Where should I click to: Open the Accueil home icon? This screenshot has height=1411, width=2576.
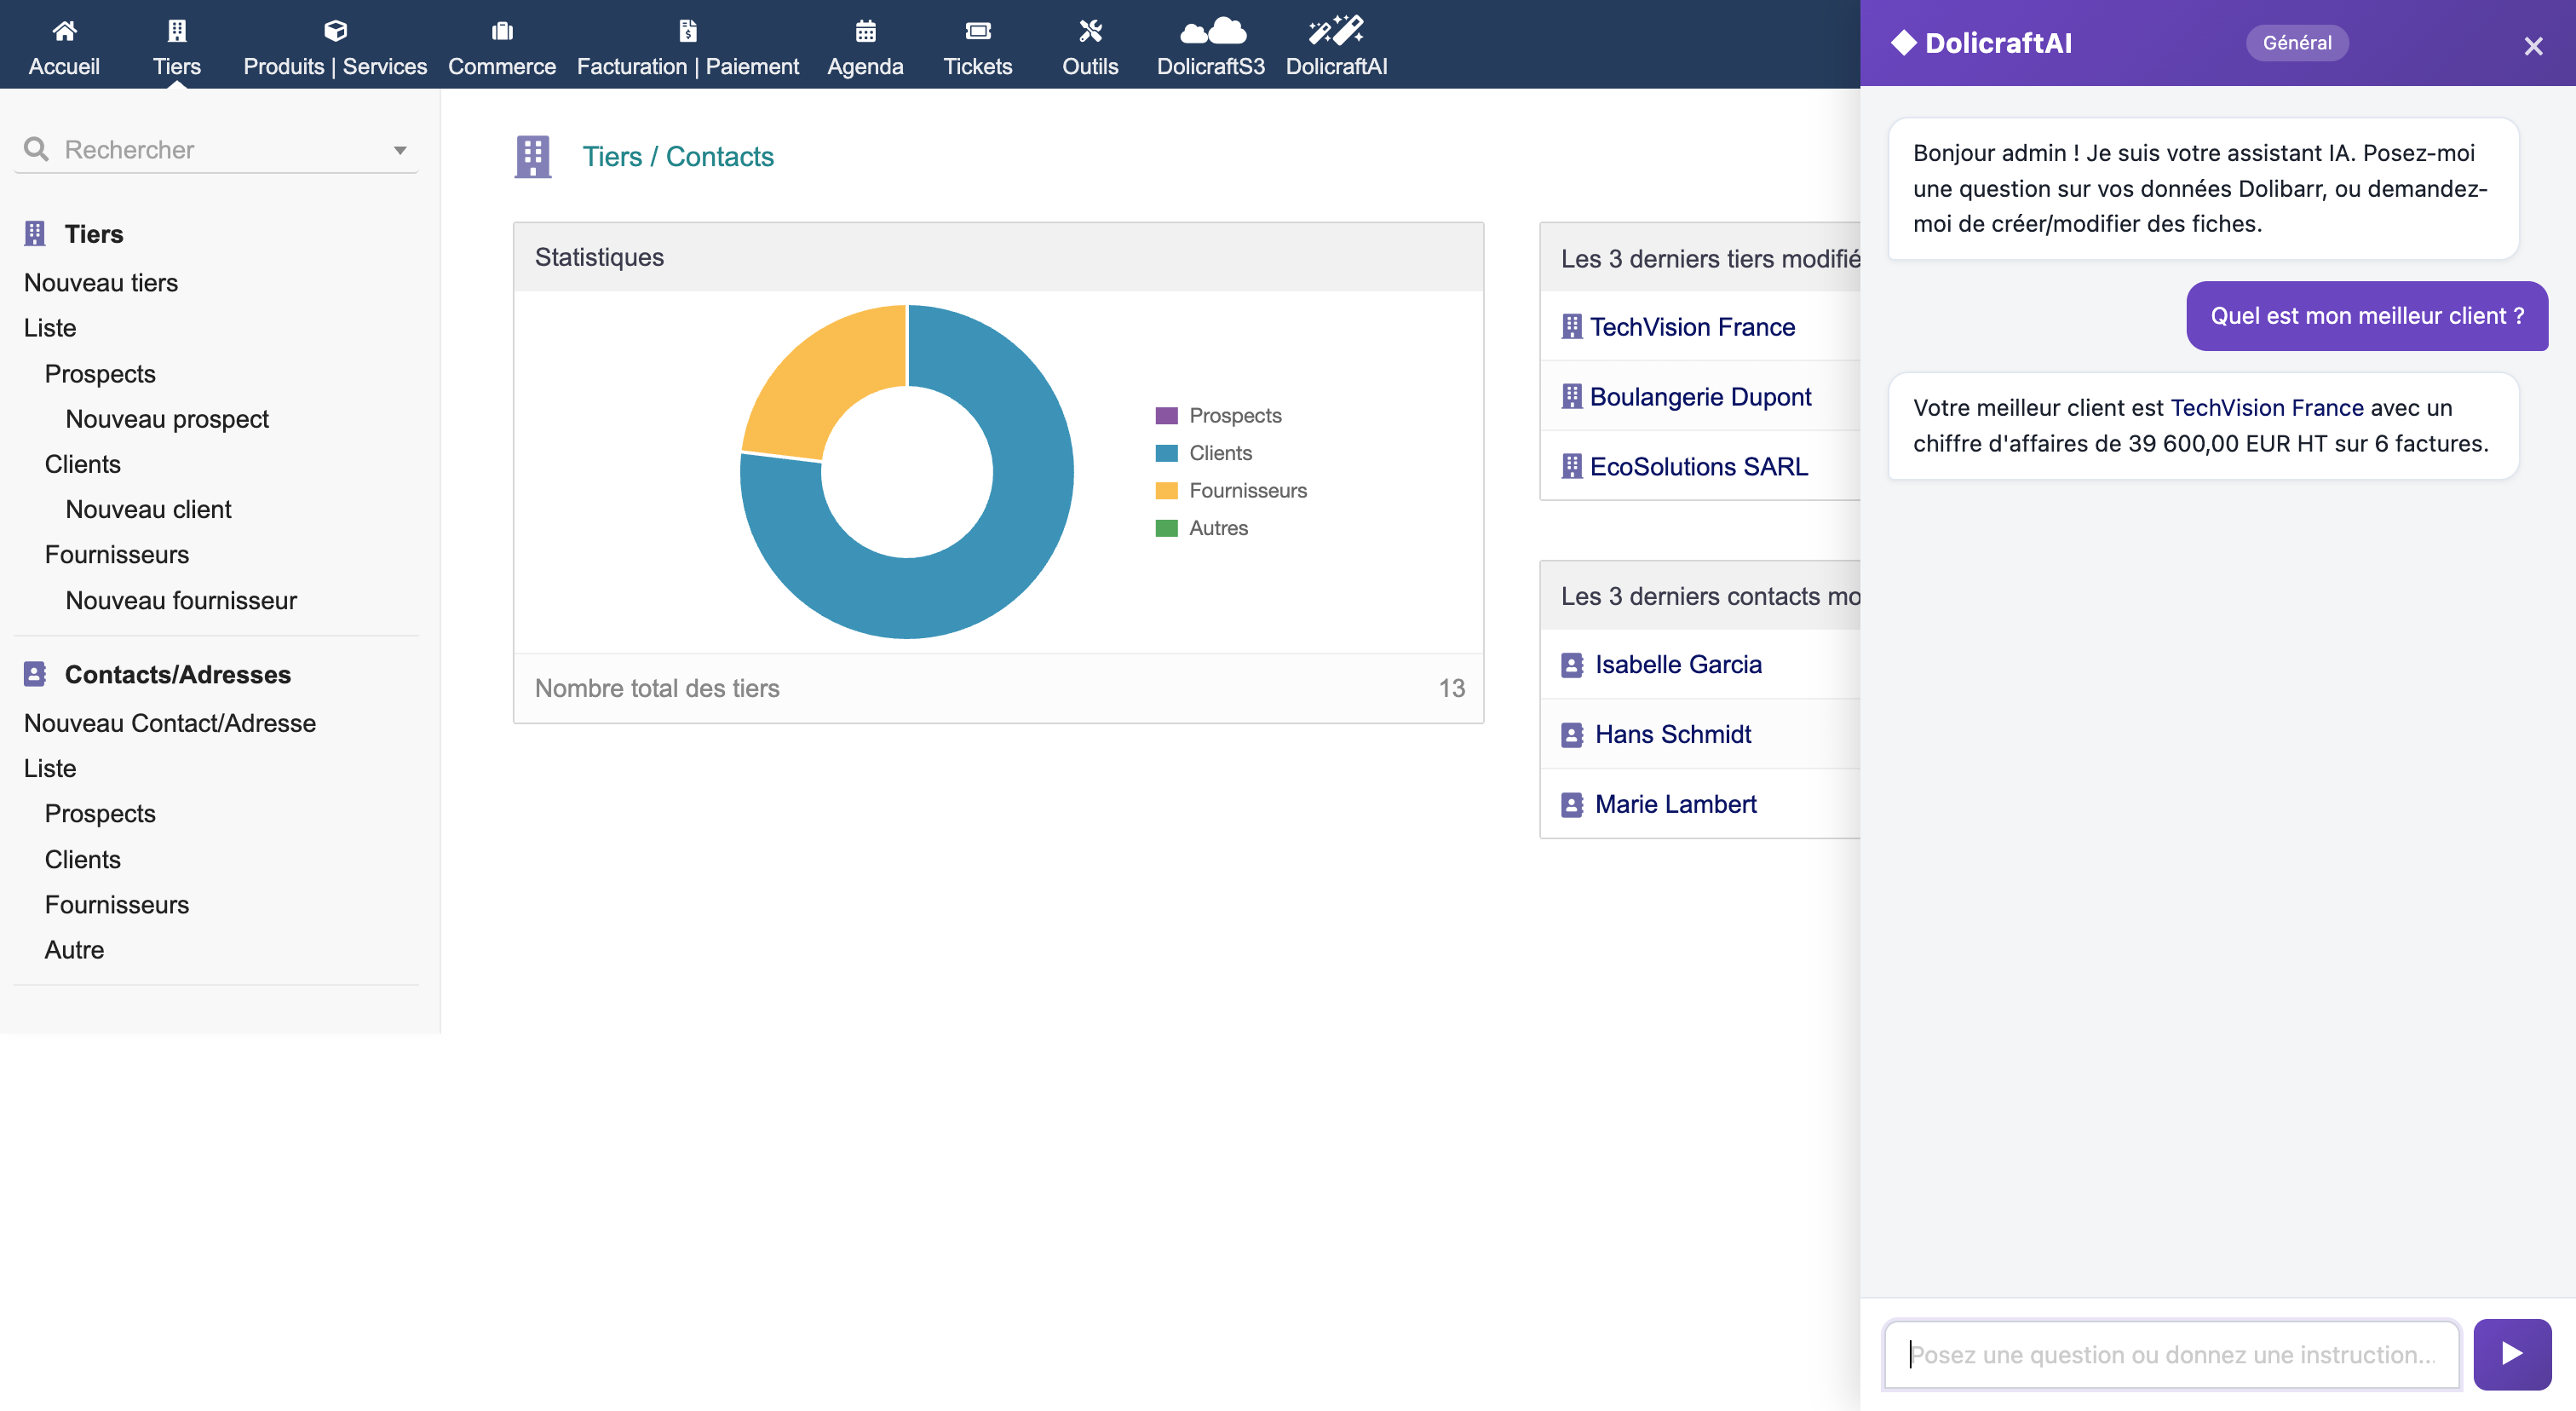[x=64, y=31]
